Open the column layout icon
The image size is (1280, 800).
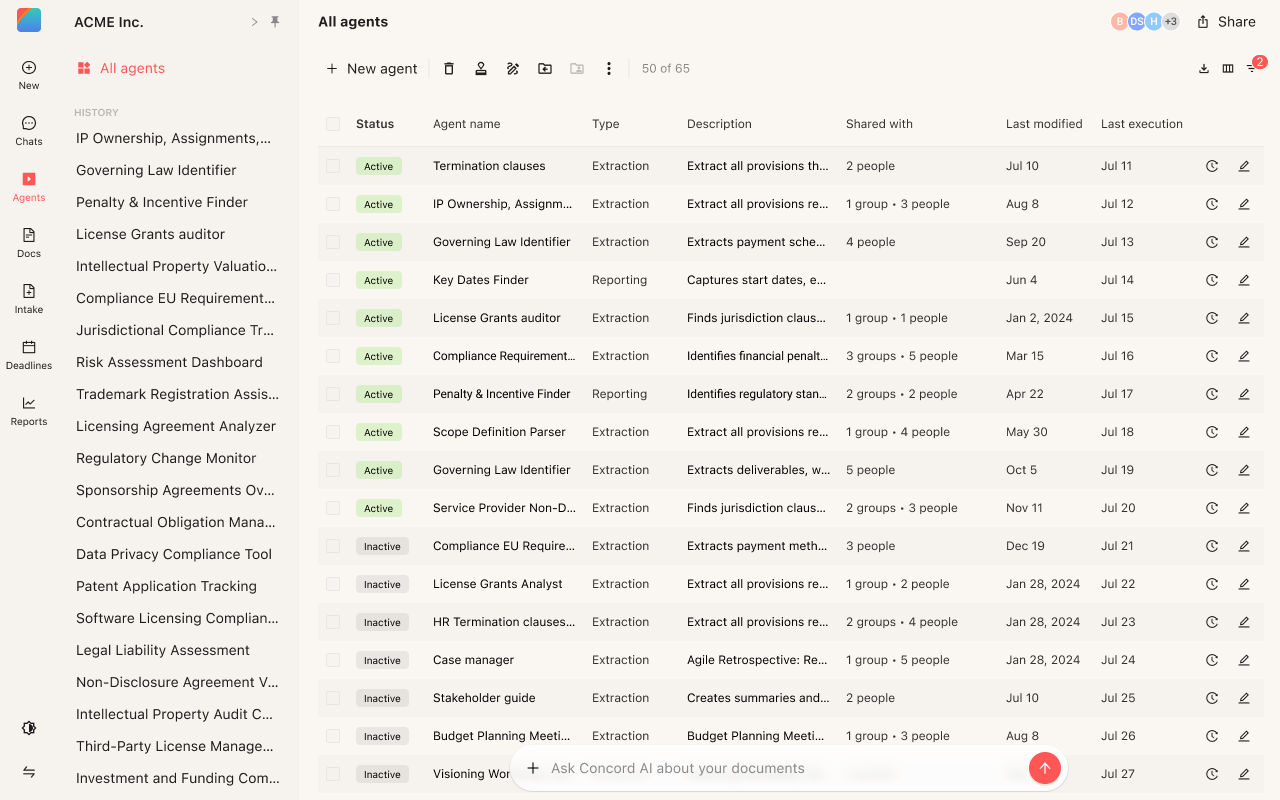[x=1228, y=69]
